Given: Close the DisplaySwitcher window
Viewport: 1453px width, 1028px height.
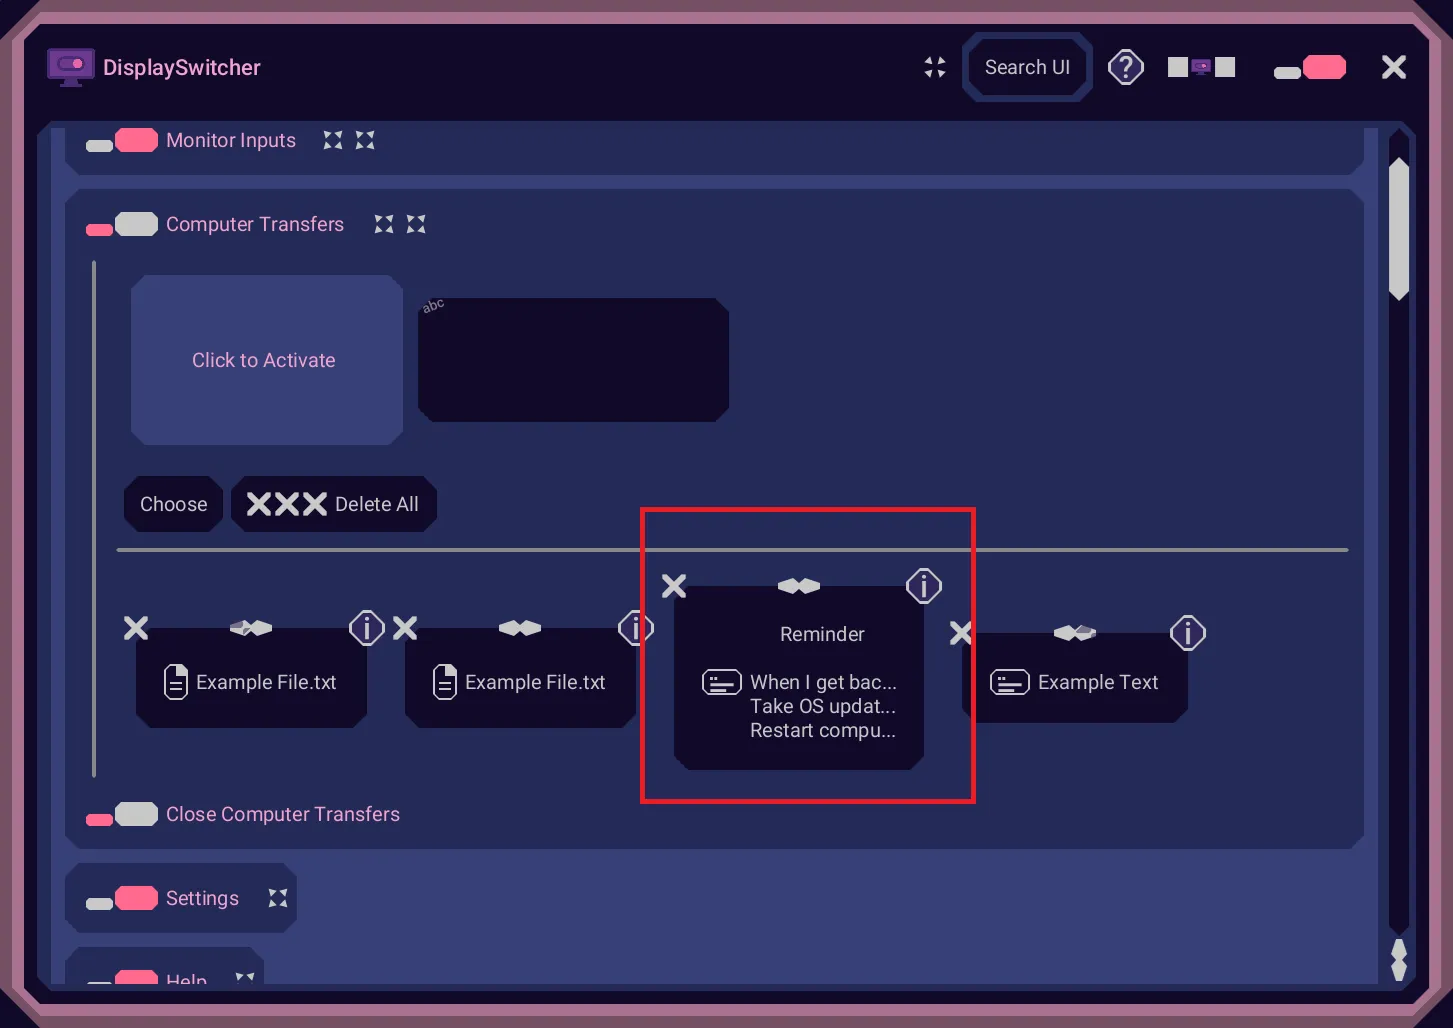Looking at the screenshot, I should point(1394,67).
